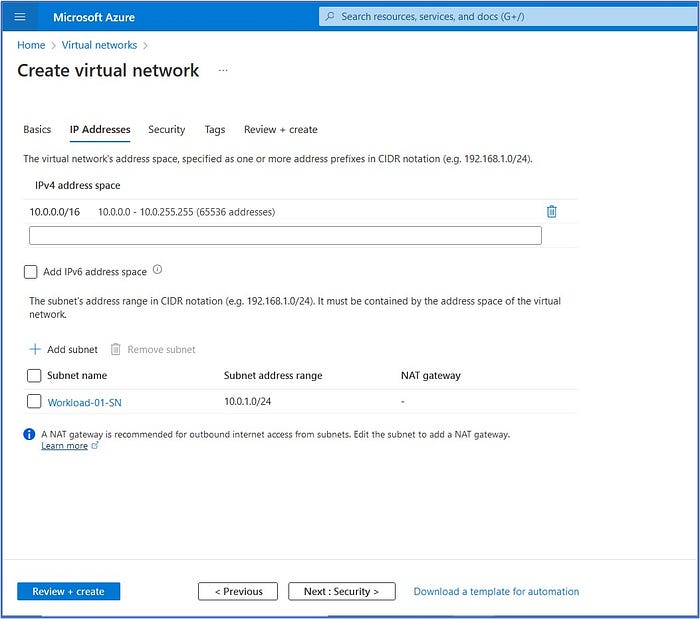Click the blue NAT gateway info icon
The width and height of the screenshot is (700, 619).
[29, 434]
